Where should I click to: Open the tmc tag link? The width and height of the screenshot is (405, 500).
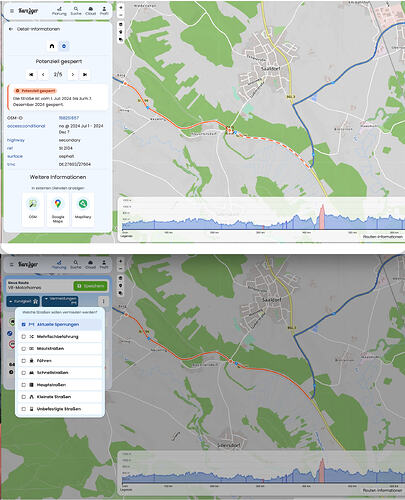11,164
